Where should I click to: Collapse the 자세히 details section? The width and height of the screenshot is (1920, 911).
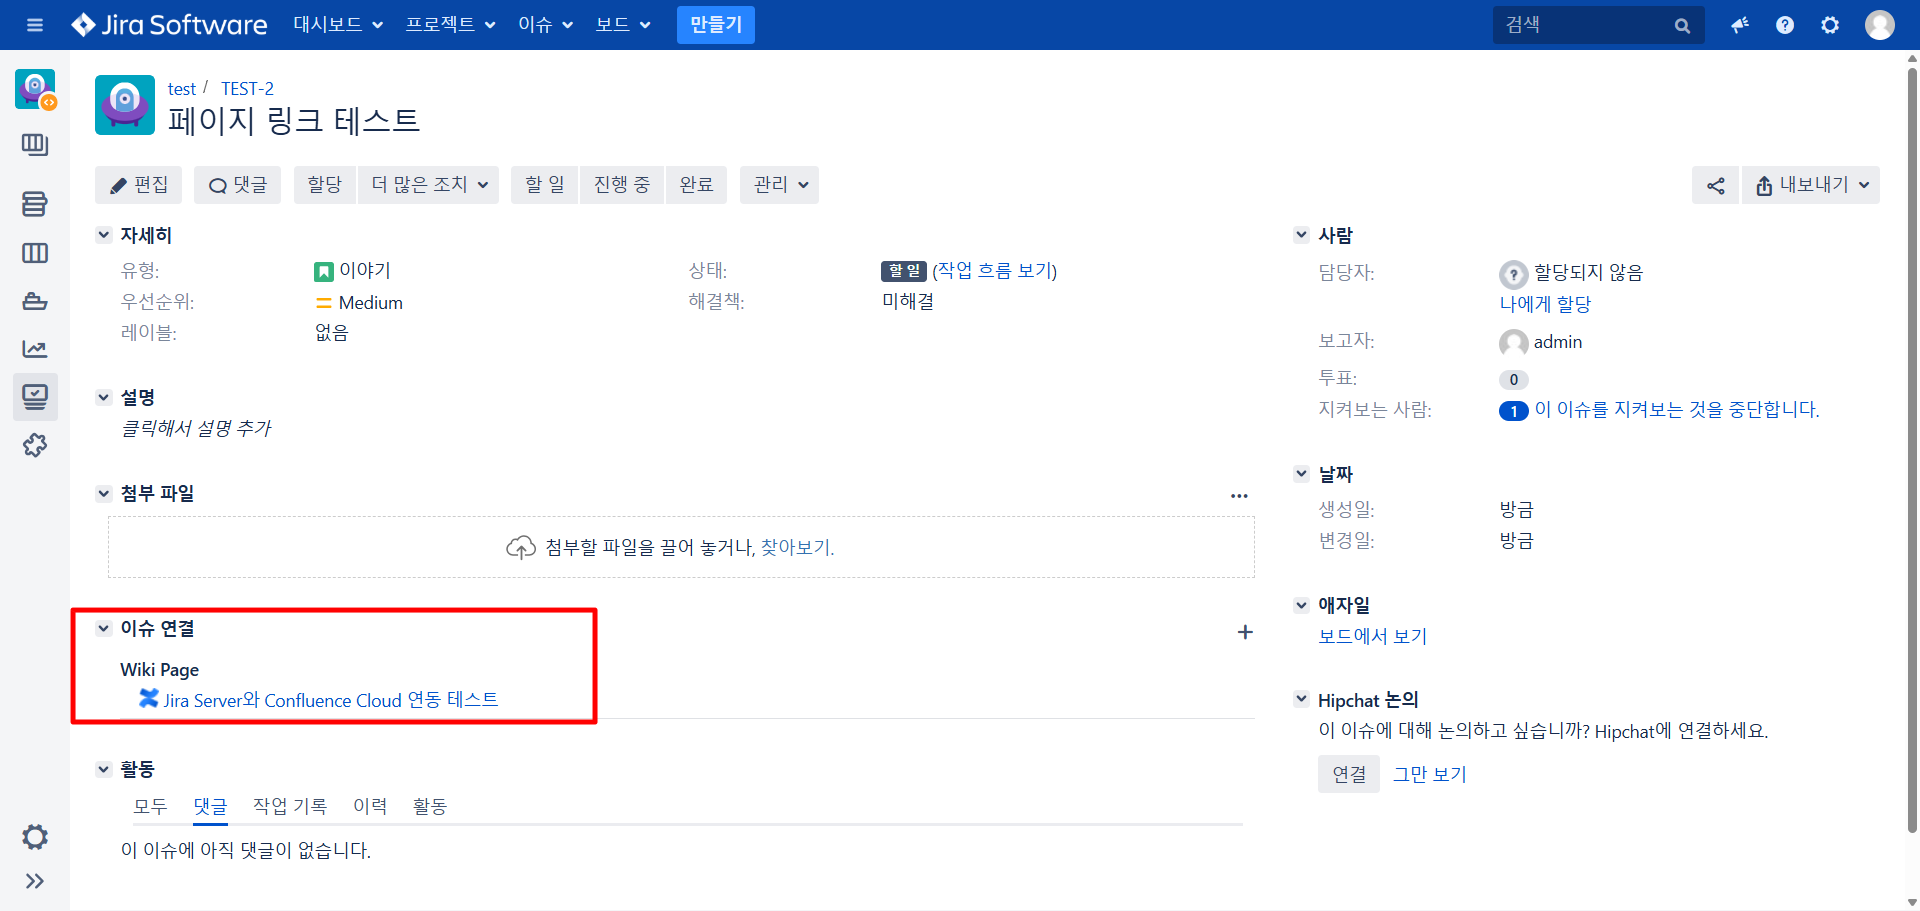pos(104,235)
